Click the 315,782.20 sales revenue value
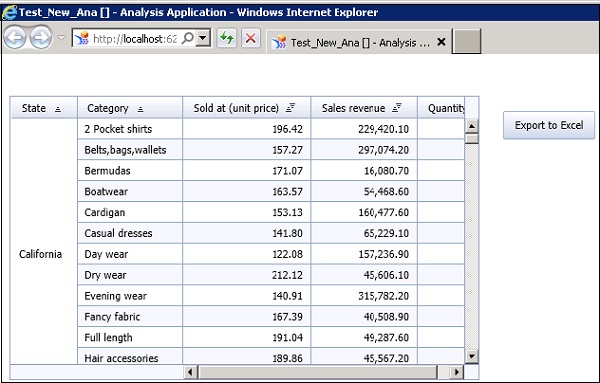This screenshot has width=600, height=383. [x=383, y=296]
